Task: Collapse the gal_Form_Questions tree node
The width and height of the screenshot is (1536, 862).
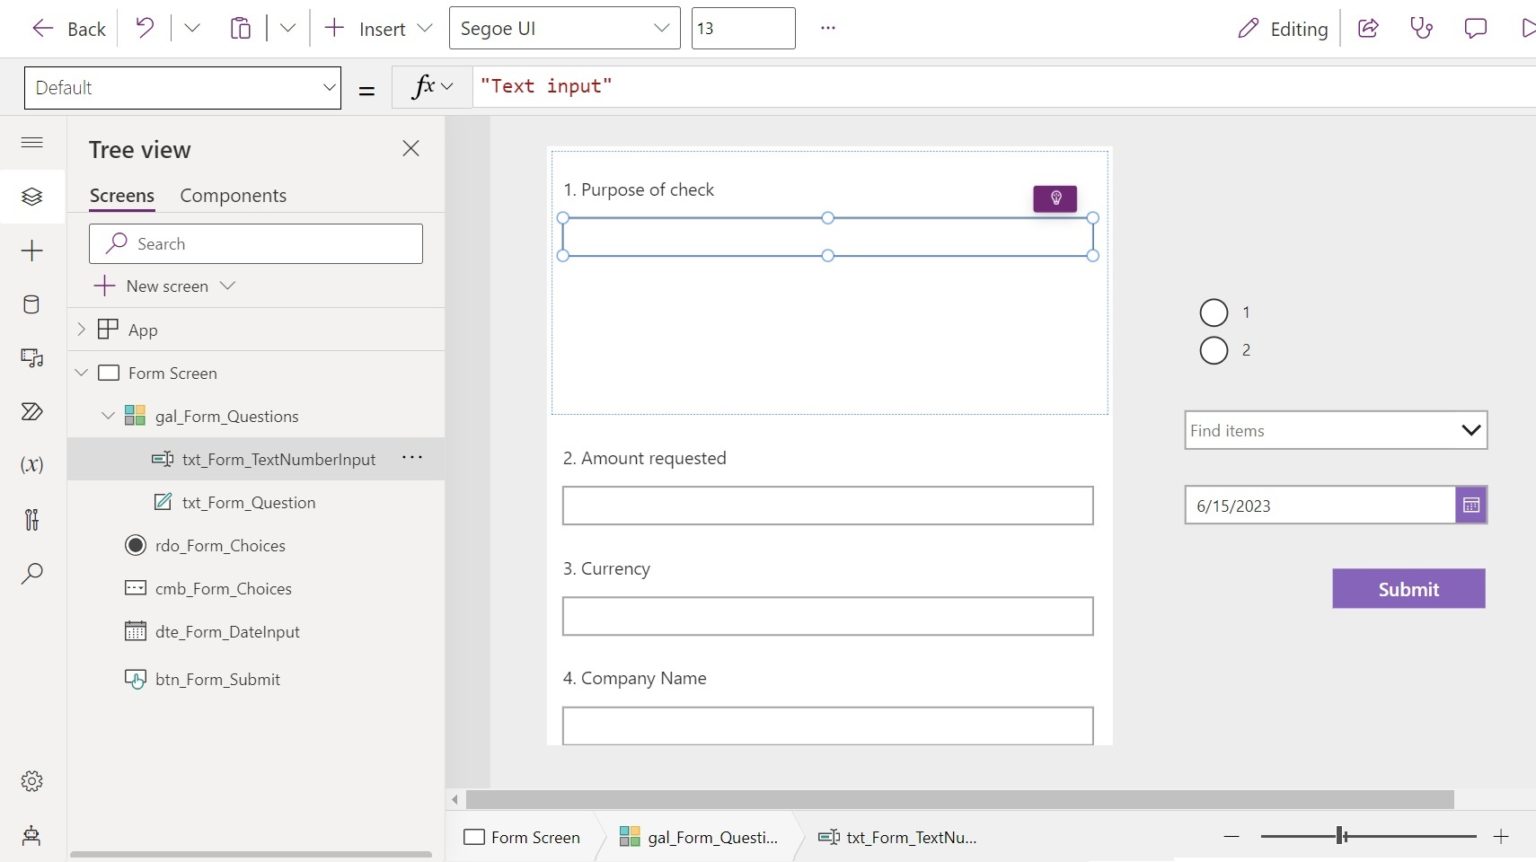Action: pos(108,416)
